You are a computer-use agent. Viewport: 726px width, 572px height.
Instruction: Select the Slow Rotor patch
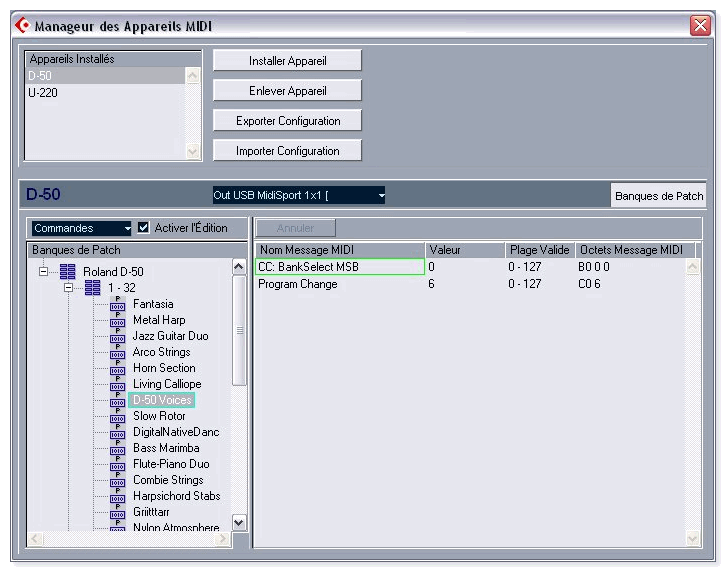point(159,416)
